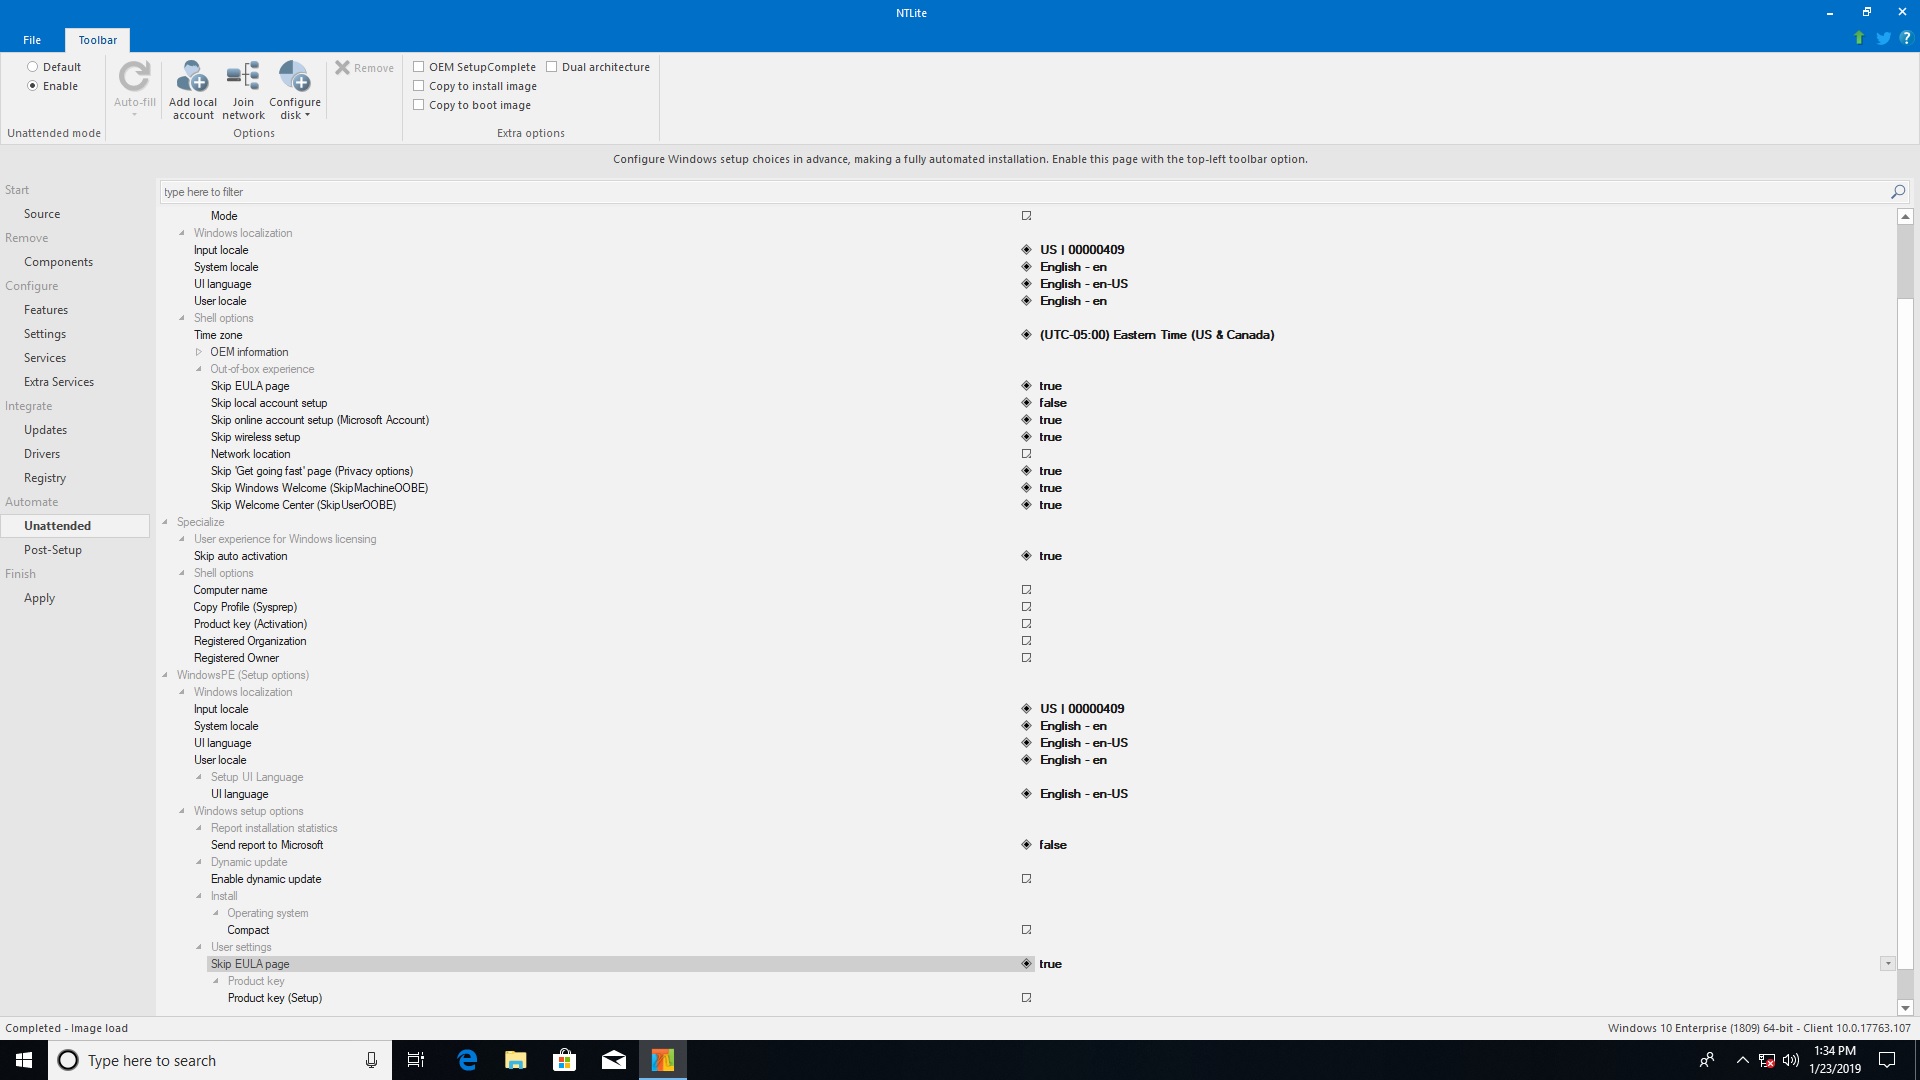Toggle the Computer name checkbox
1920x1080 pixels.
(x=1026, y=590)
